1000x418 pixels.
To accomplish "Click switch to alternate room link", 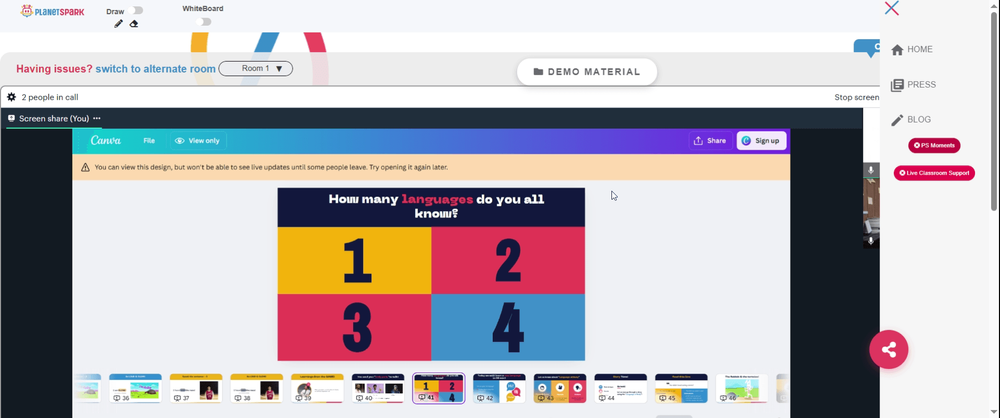I will pos(156,69).
